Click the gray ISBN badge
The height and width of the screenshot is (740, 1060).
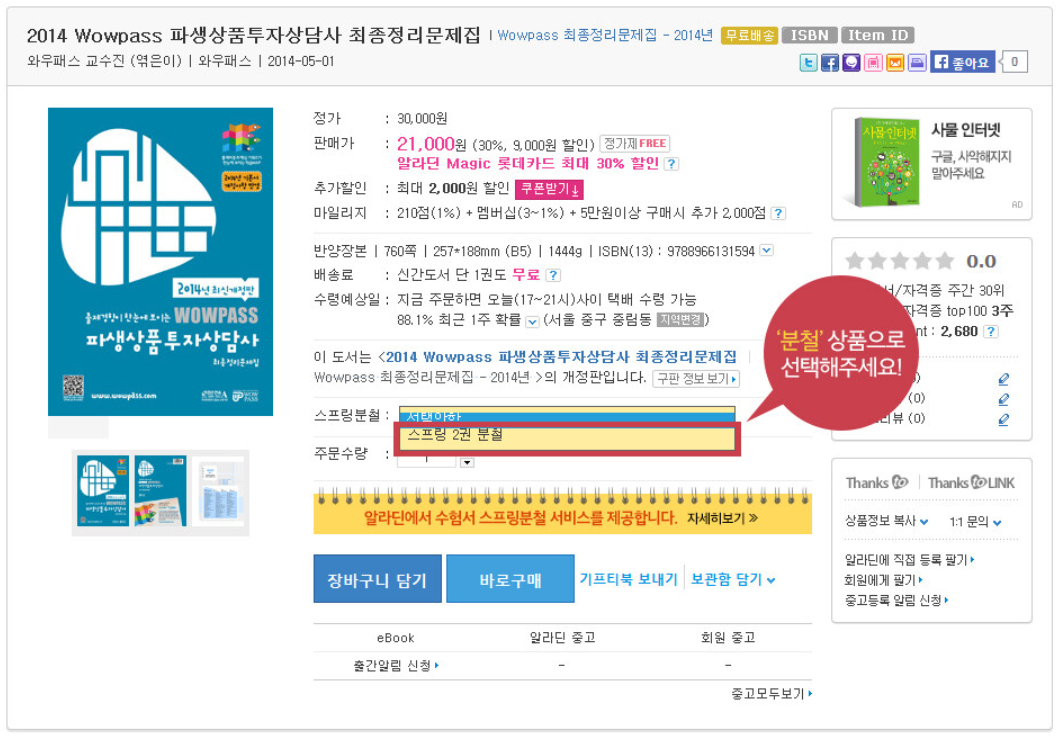(809, 35)
